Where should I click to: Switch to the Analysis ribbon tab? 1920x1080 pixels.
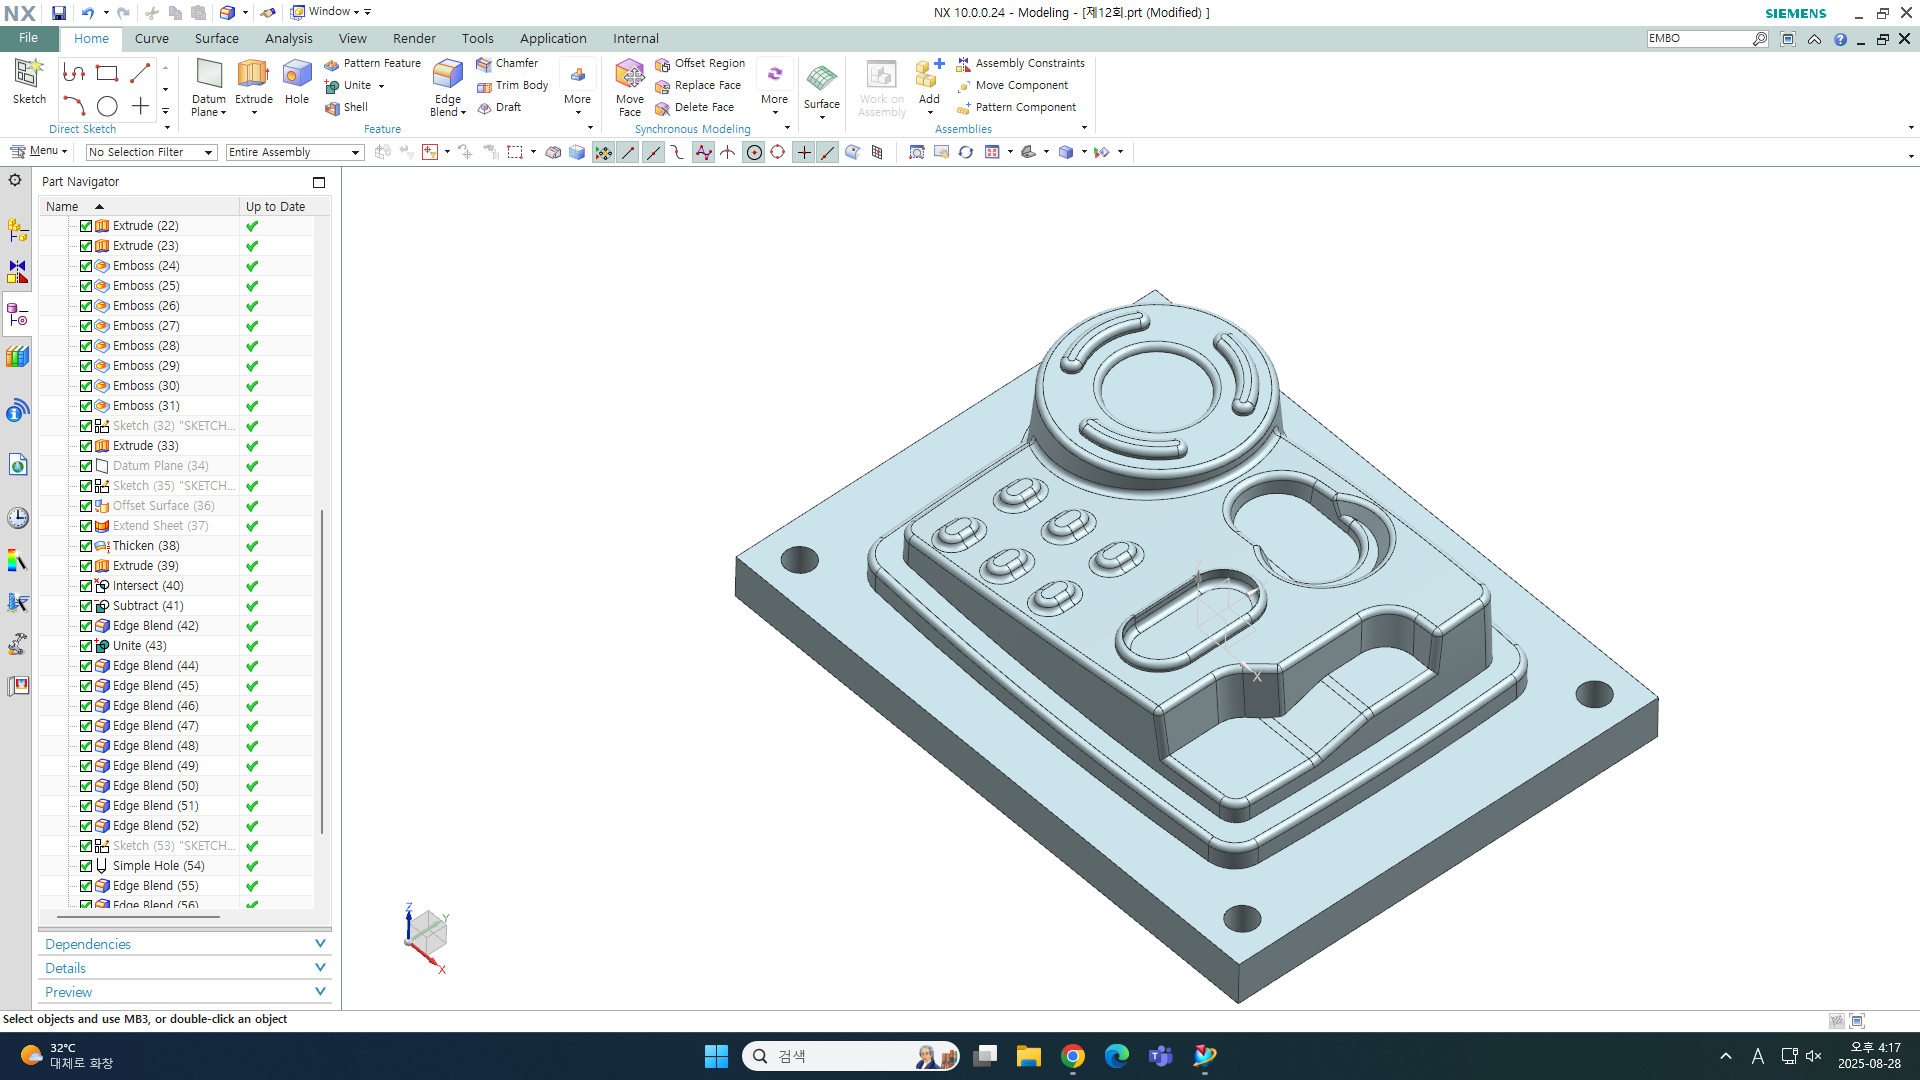(288, 39)
